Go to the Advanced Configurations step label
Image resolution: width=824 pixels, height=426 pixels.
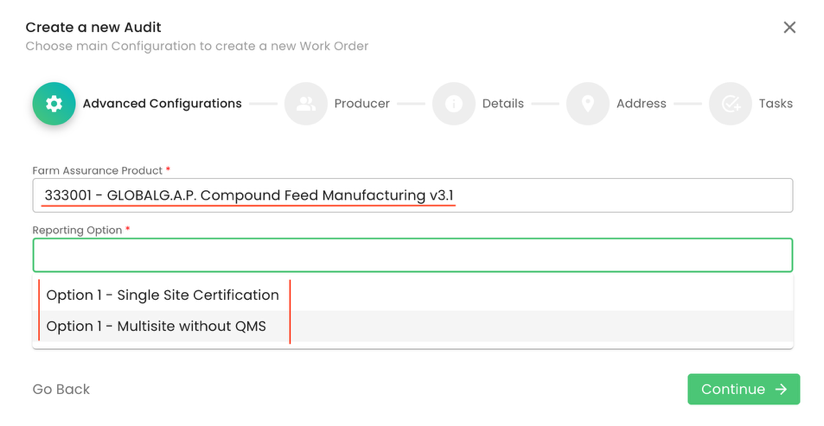(162, 104)
